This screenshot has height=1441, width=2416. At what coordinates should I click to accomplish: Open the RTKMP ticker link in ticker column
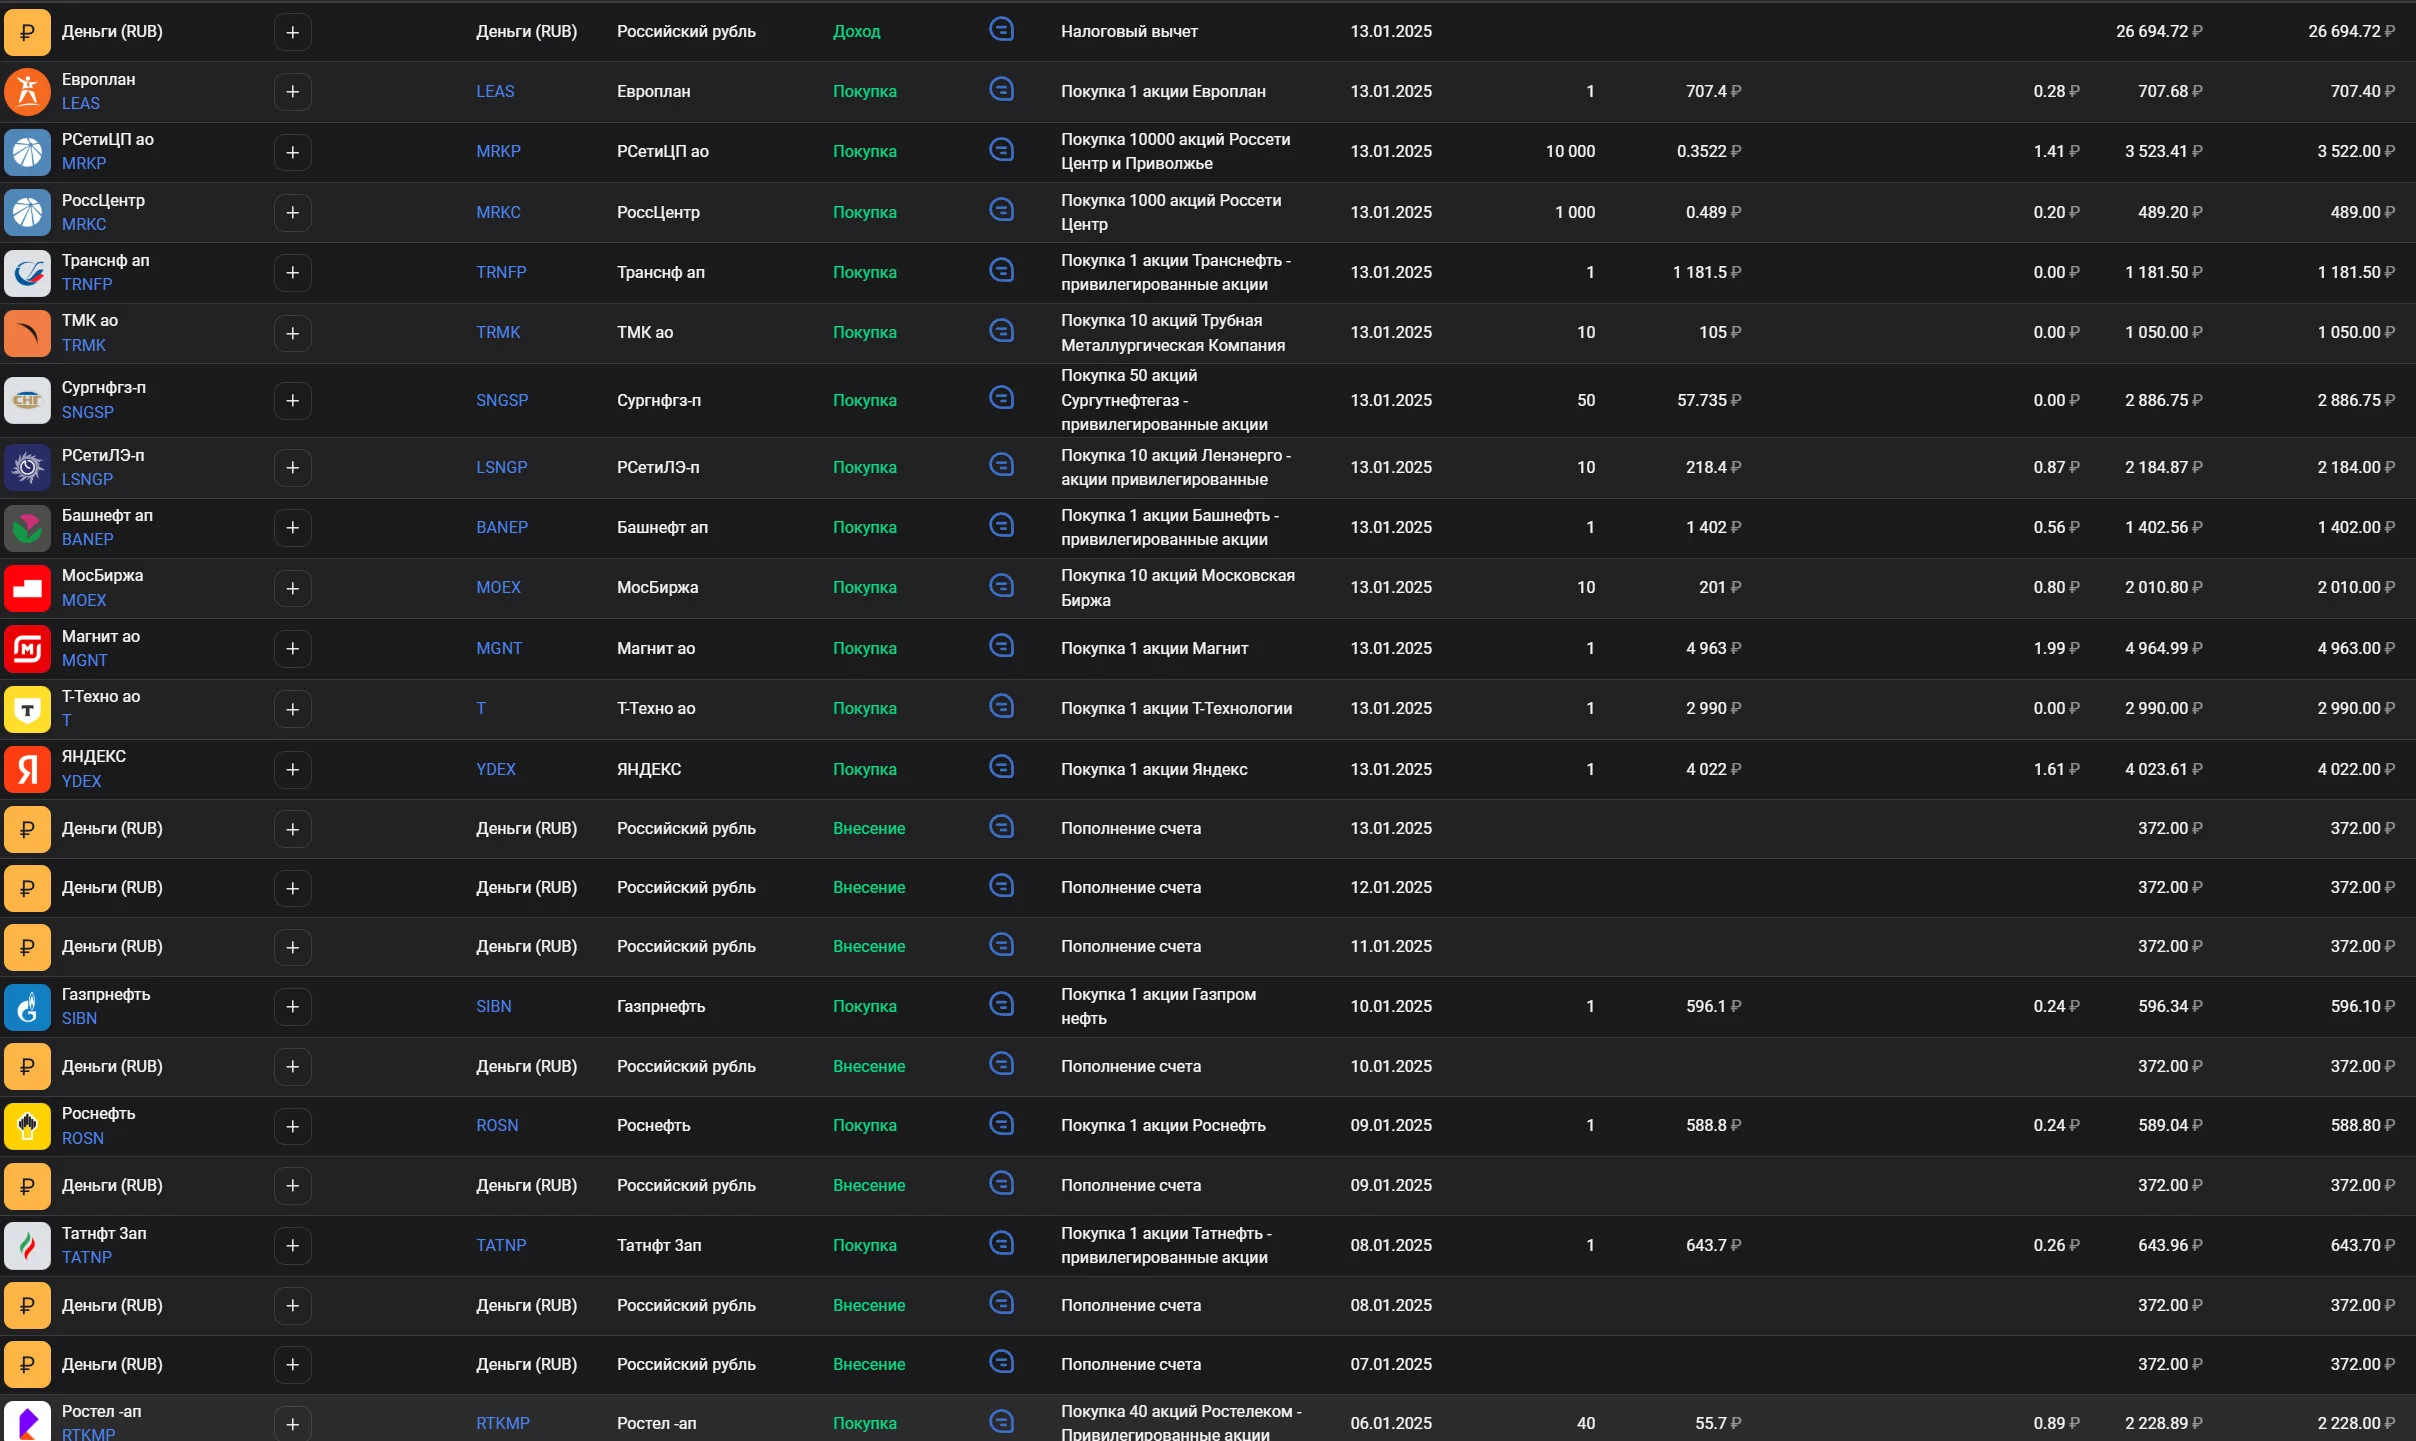pyautogui.click(x=503, y=1423)
